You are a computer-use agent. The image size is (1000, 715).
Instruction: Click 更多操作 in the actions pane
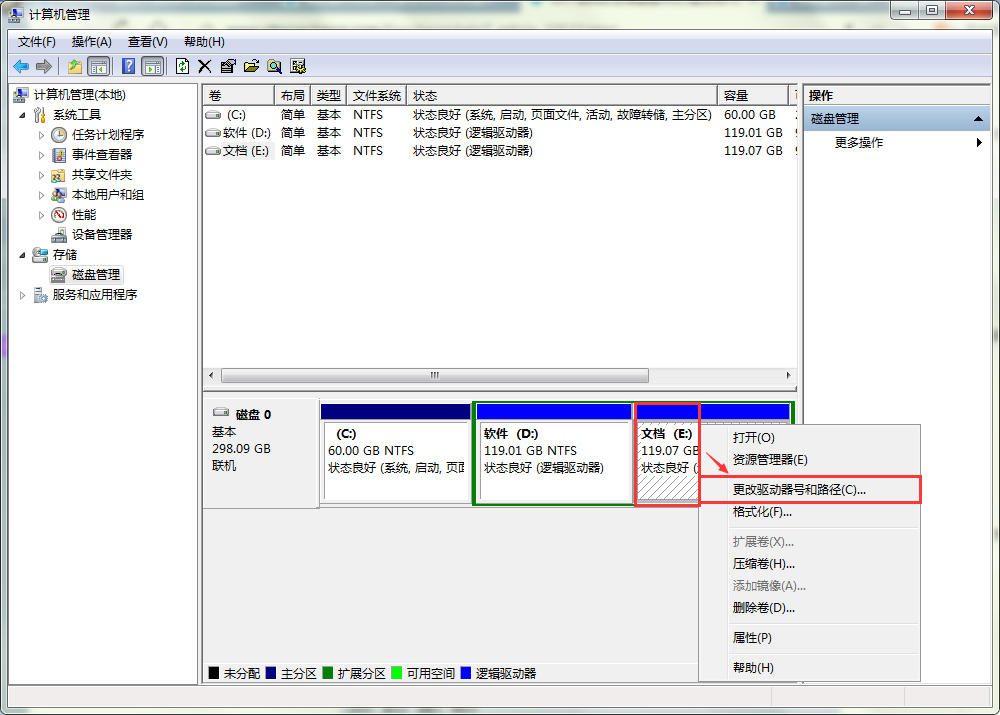point(859,143)
